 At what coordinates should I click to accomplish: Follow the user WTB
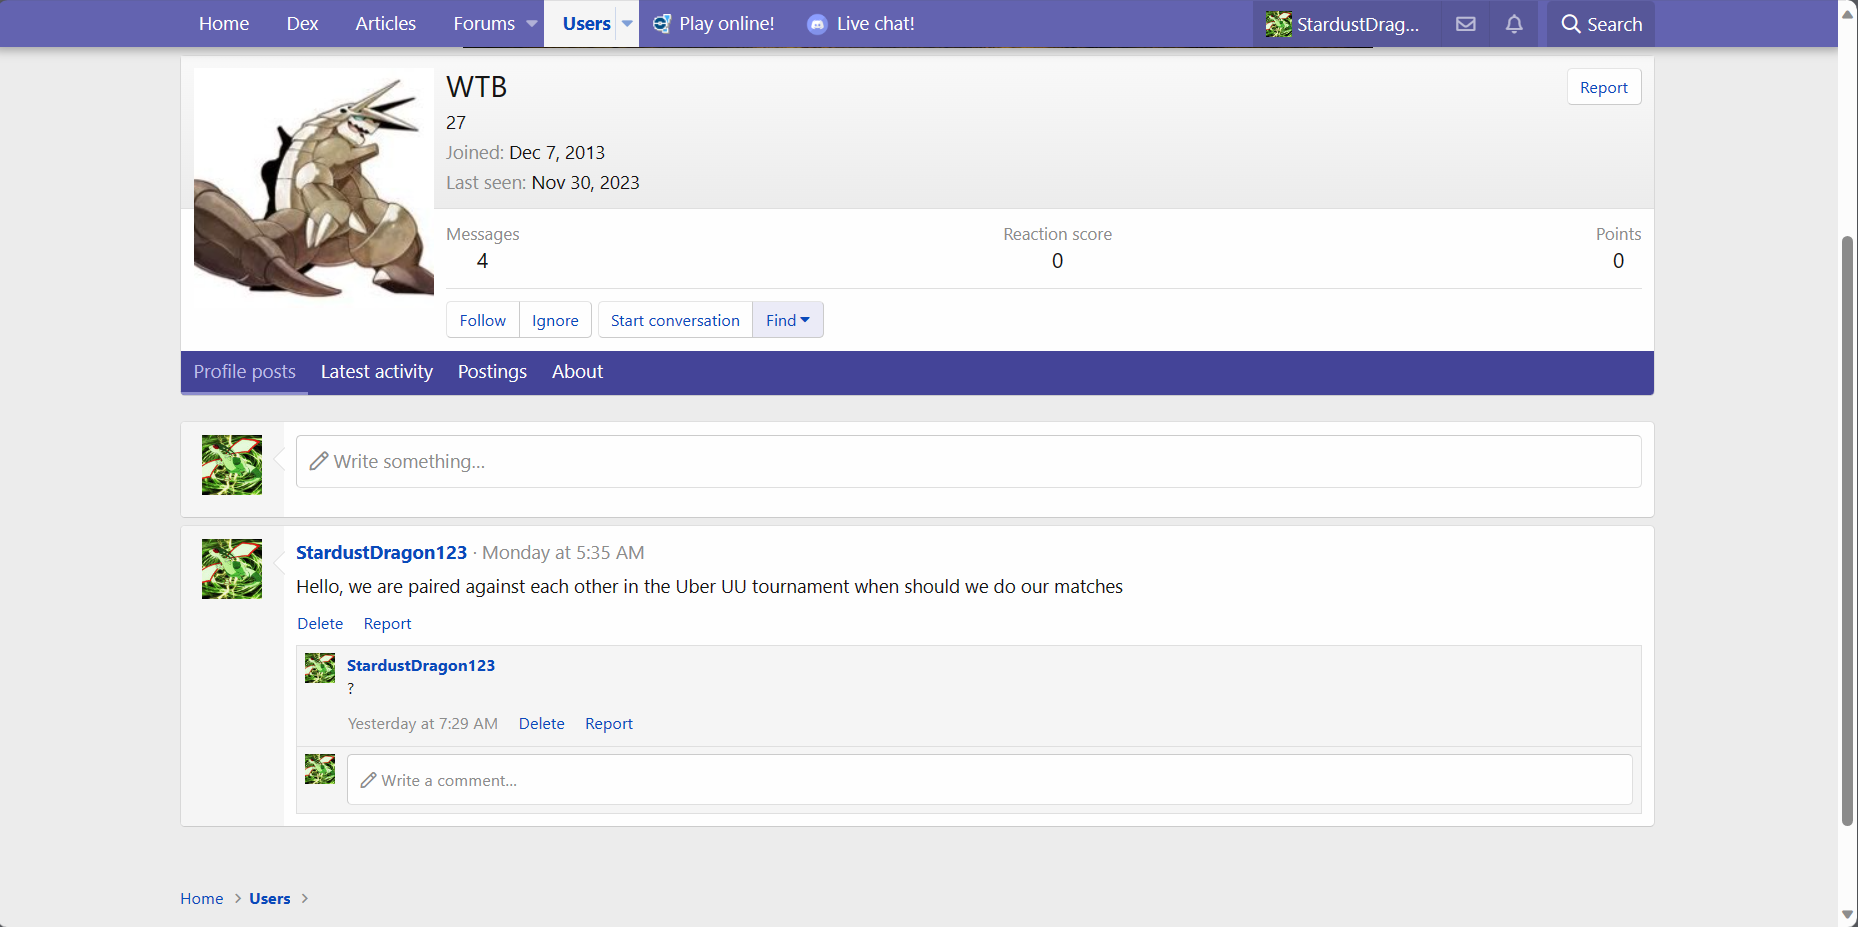click(x=482, y=320)
